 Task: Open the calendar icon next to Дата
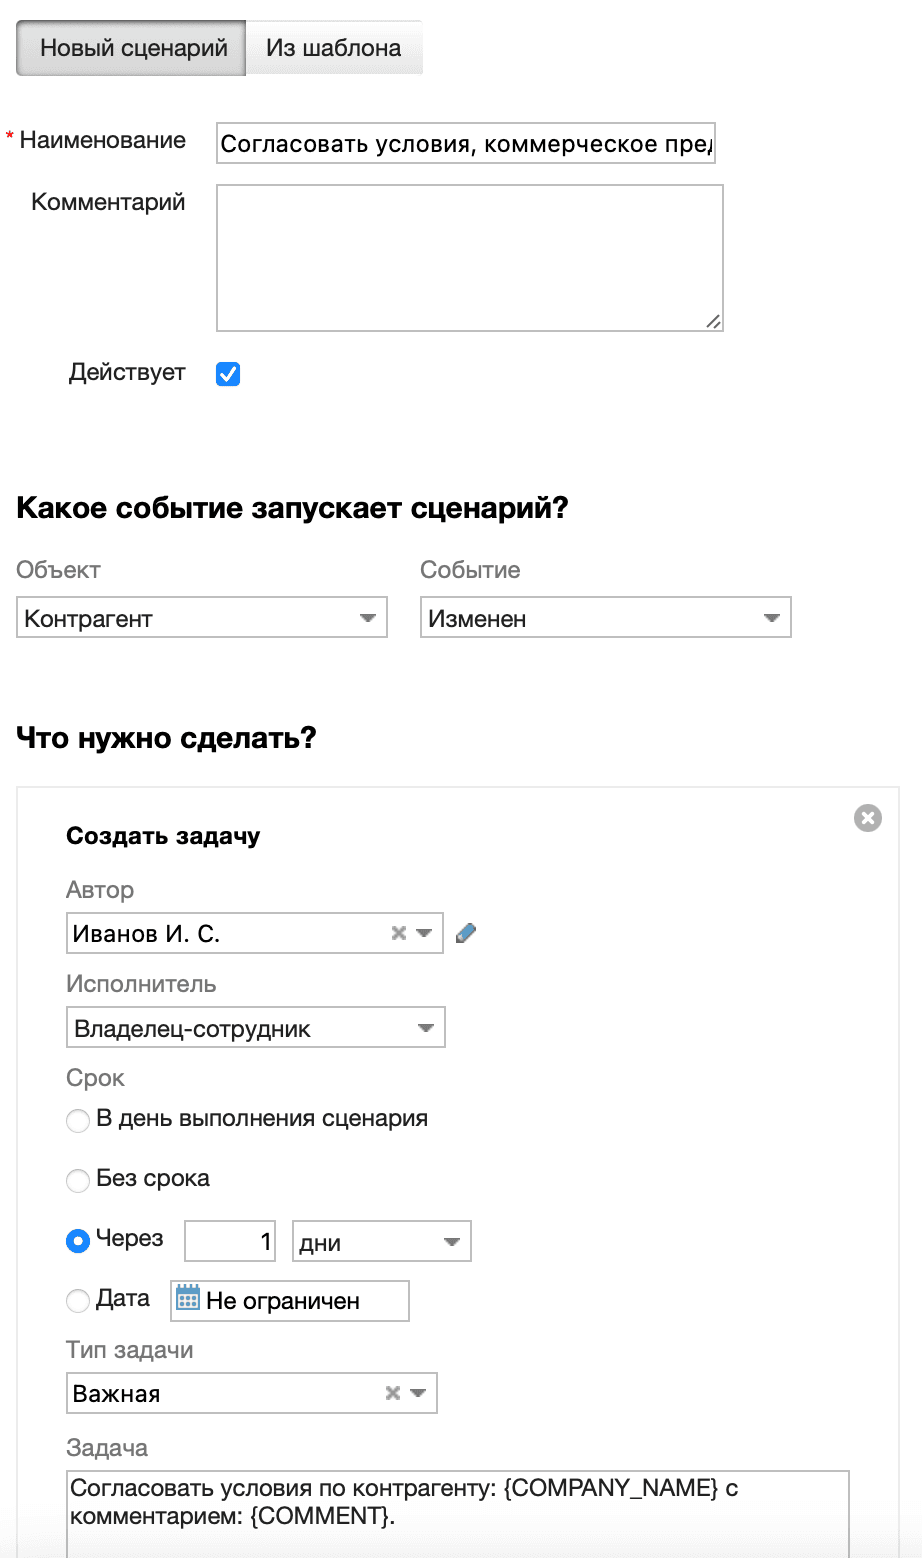186,1297
